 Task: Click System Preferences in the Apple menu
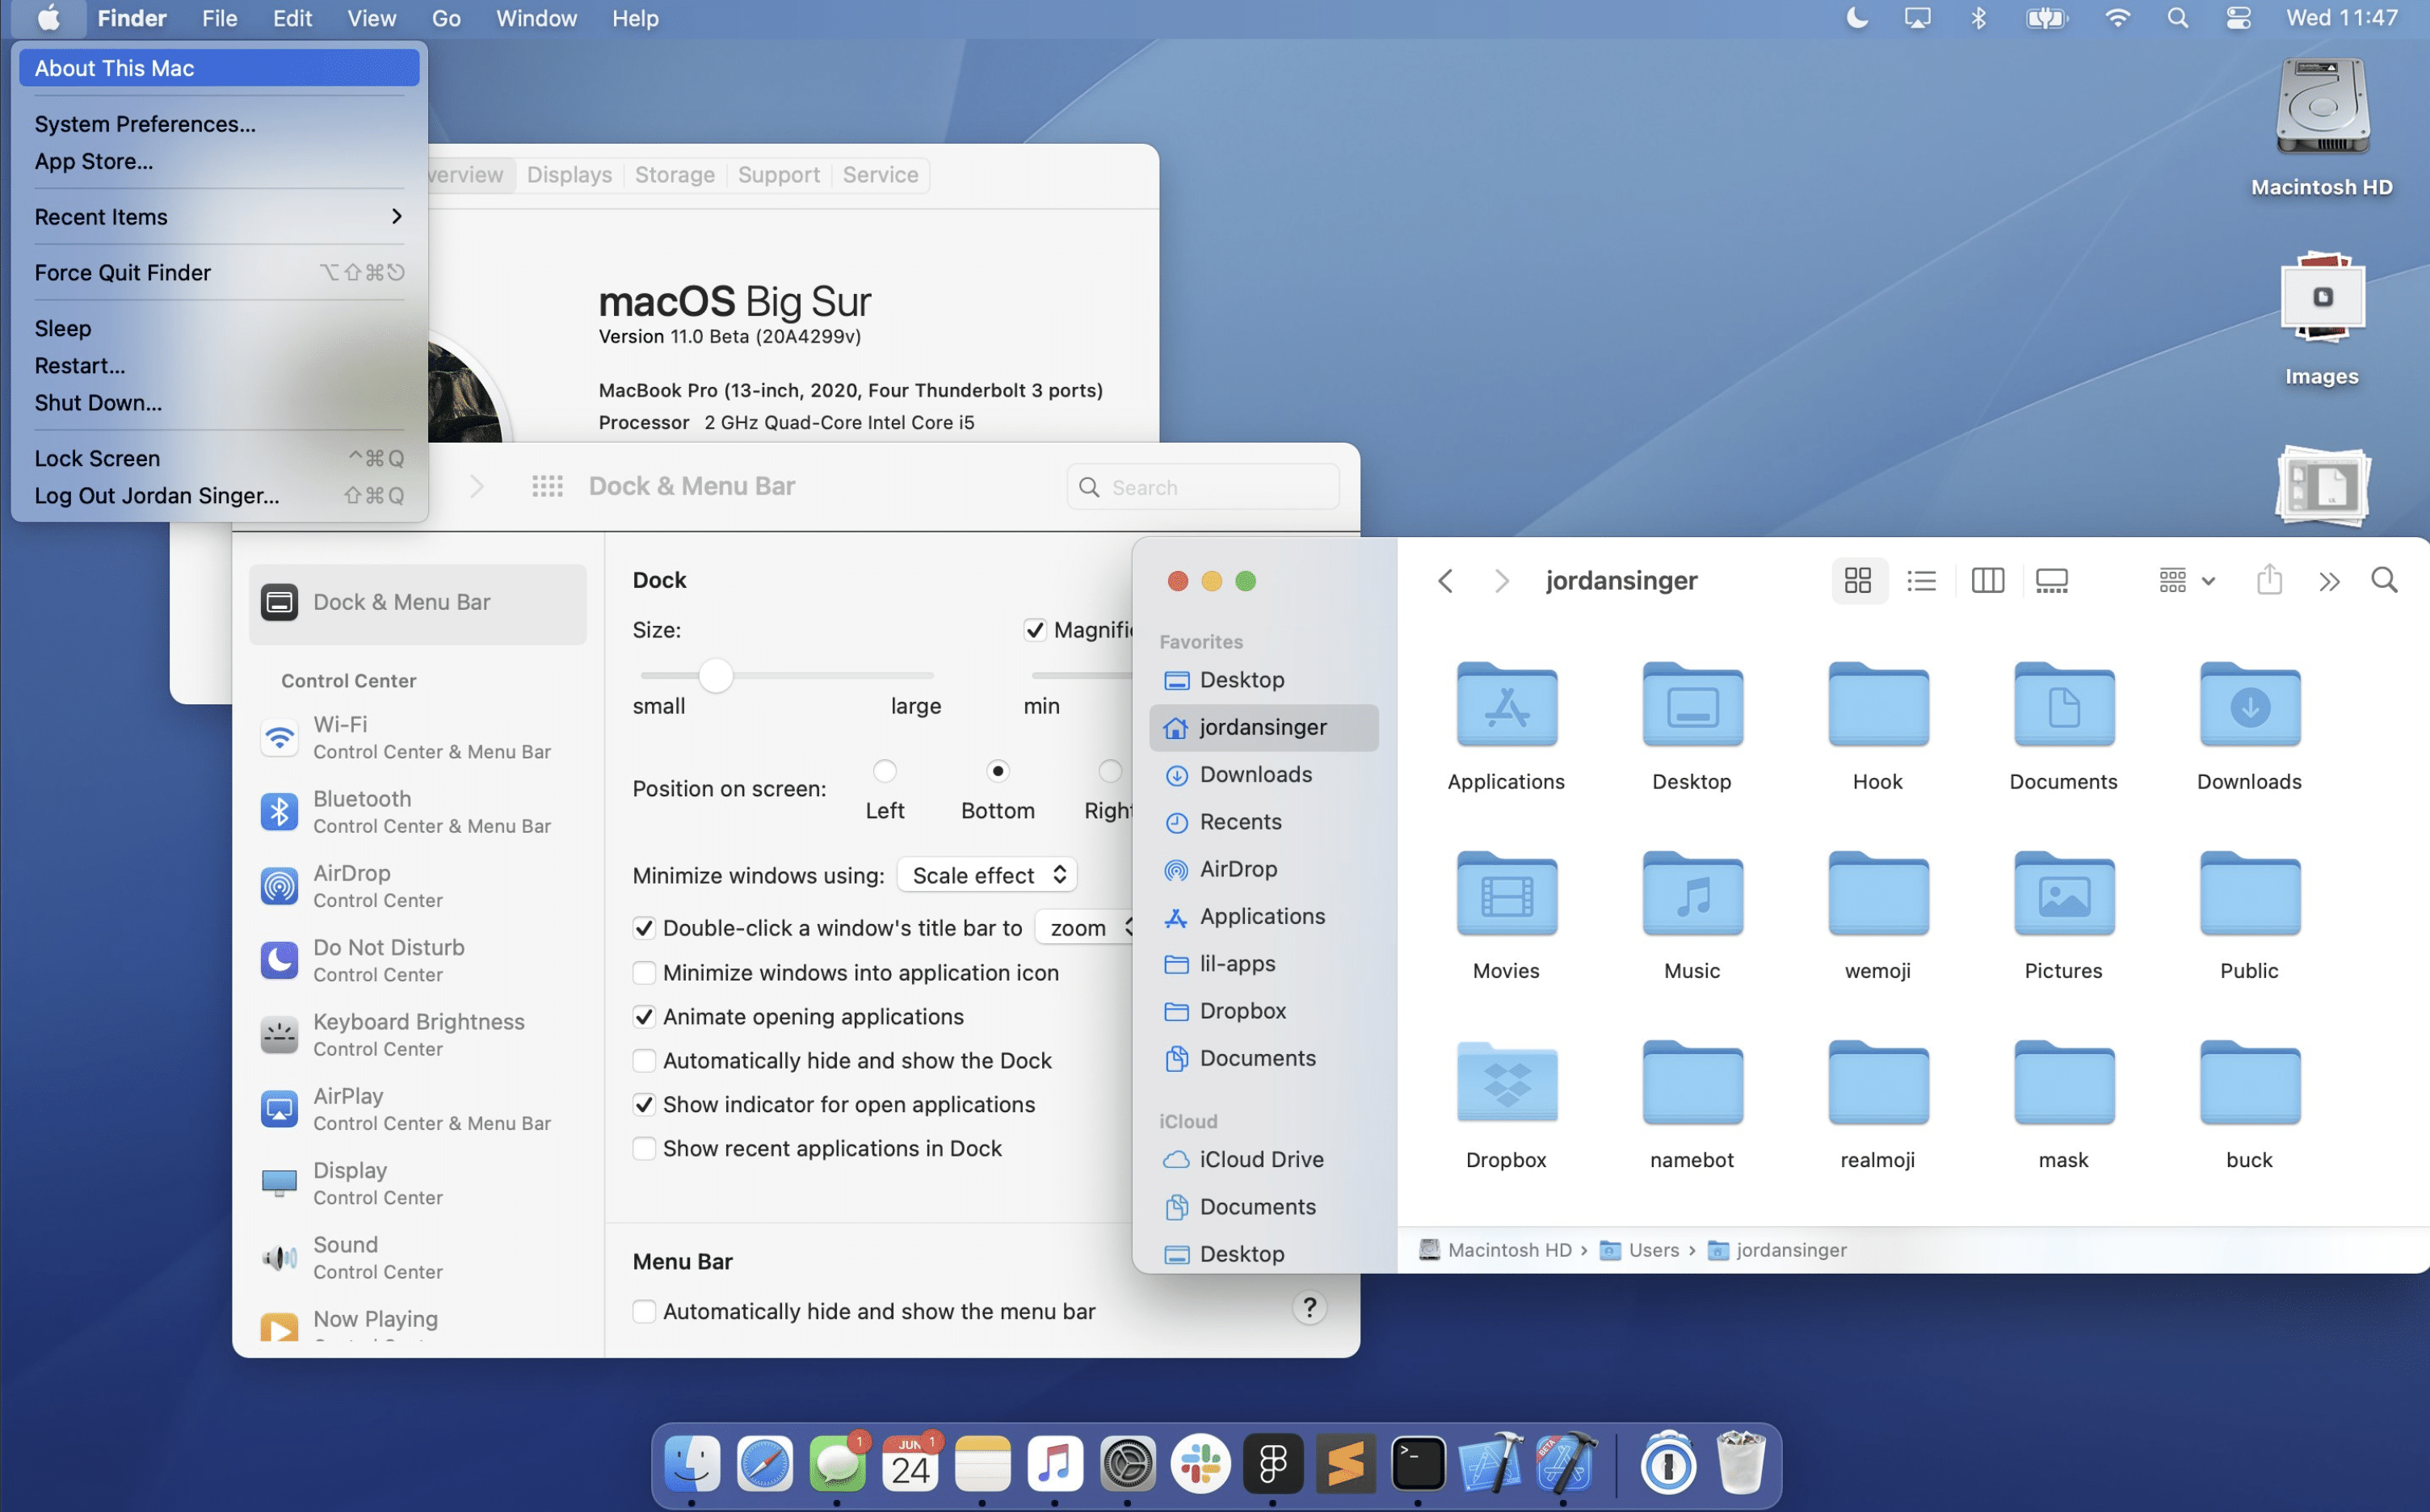tap(144, 123)
